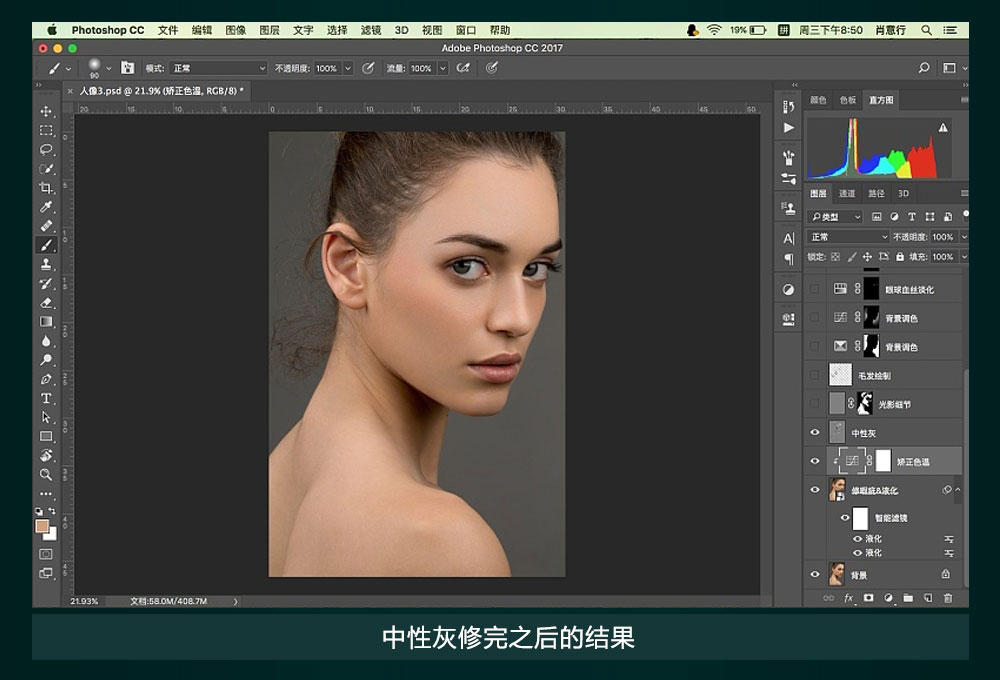This screenshot has height=680, width=1000.
Task: Choose the Zoom magnifier tool
Action: [x=46, y=475]
